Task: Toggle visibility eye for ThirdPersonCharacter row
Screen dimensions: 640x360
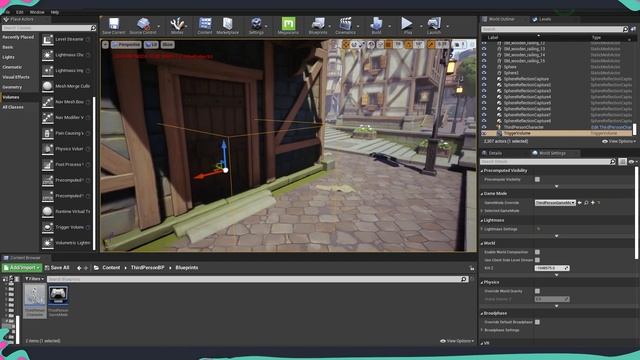Action: (x=484, y=127)
